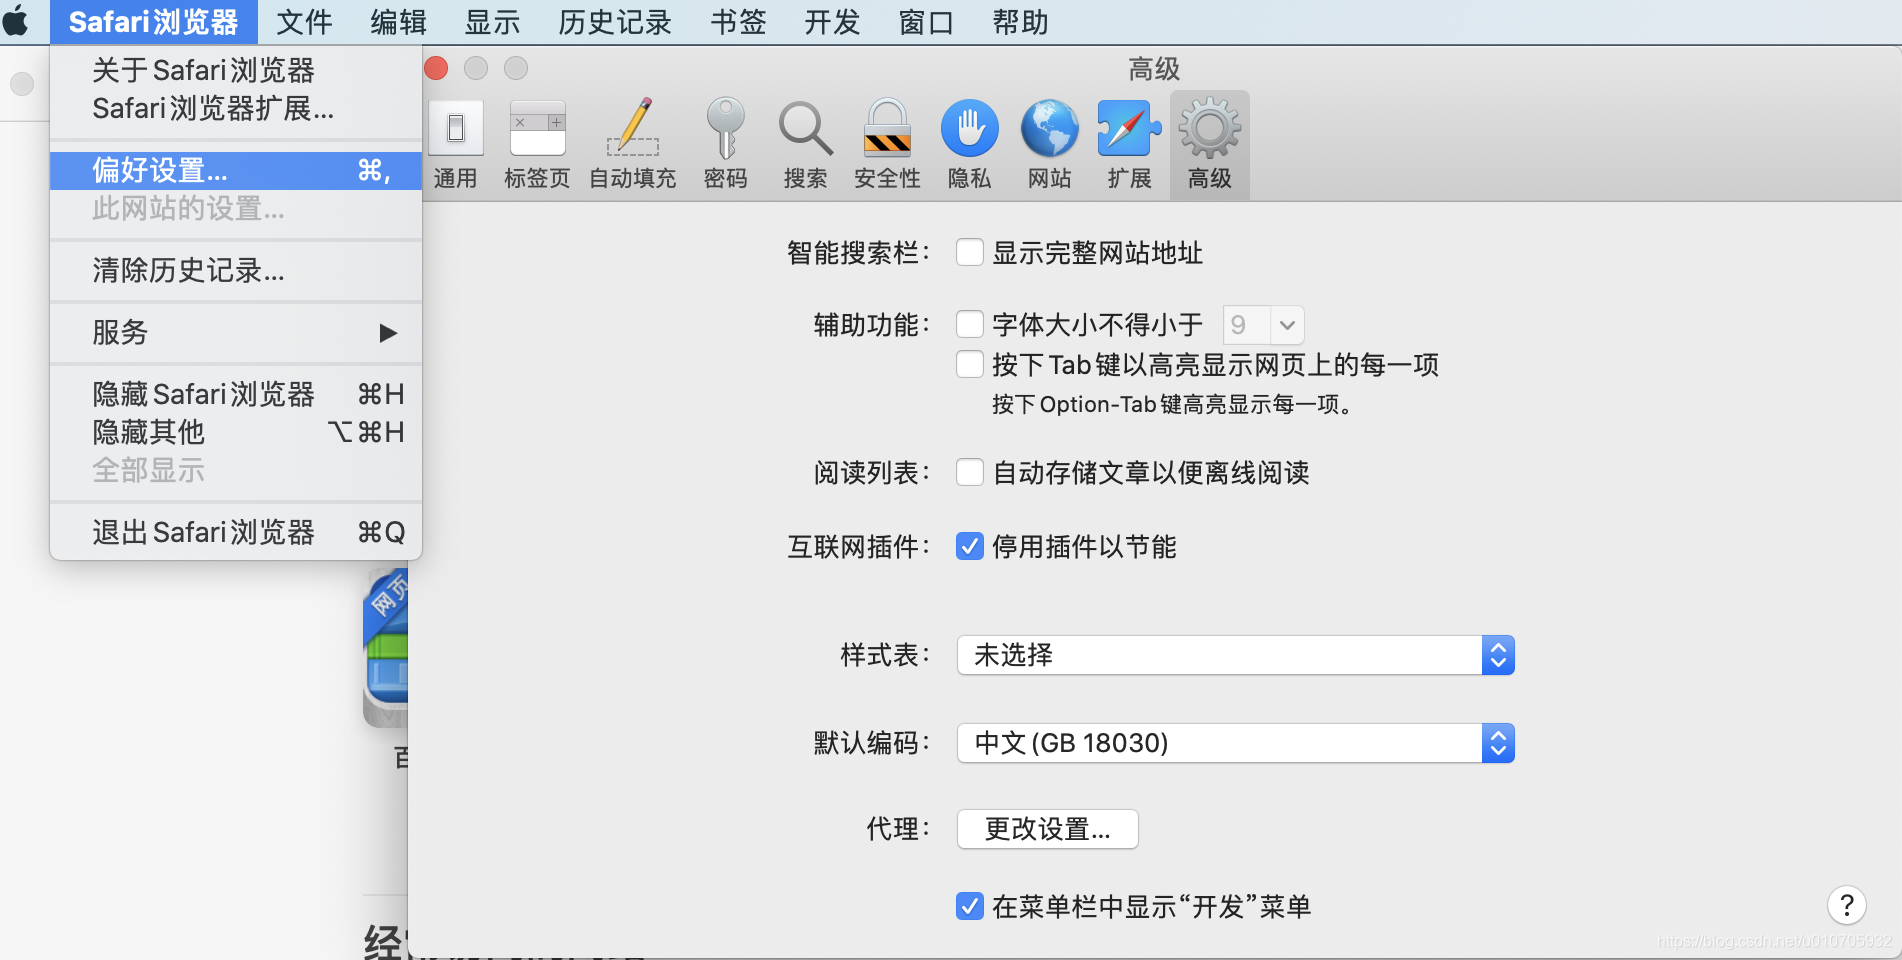Enable 自动存储文章以便离线阅读 checkbox
Screen dimensions: 1902x960
pos(969,472)
